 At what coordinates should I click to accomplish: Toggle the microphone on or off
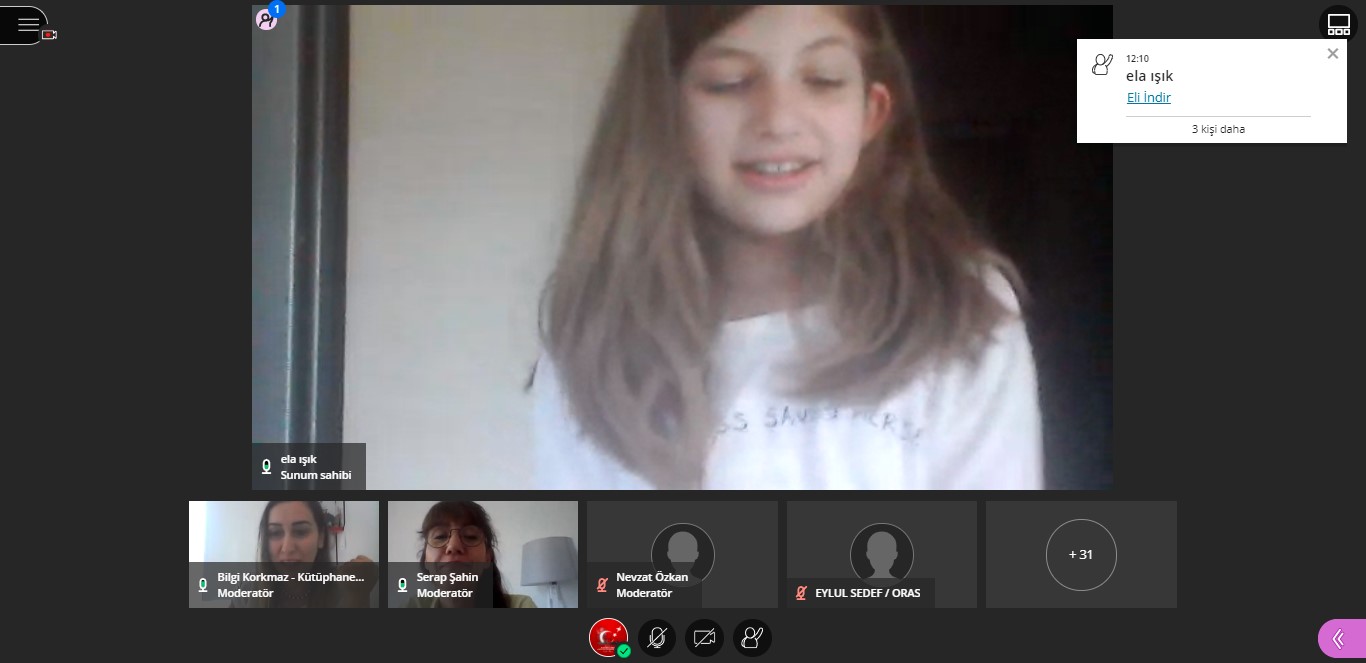[656, 638]
